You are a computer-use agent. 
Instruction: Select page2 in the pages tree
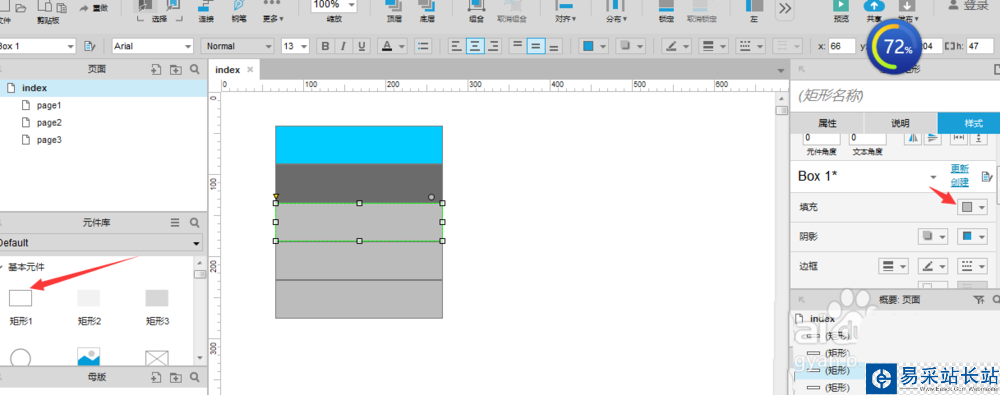tap(49, 123)
